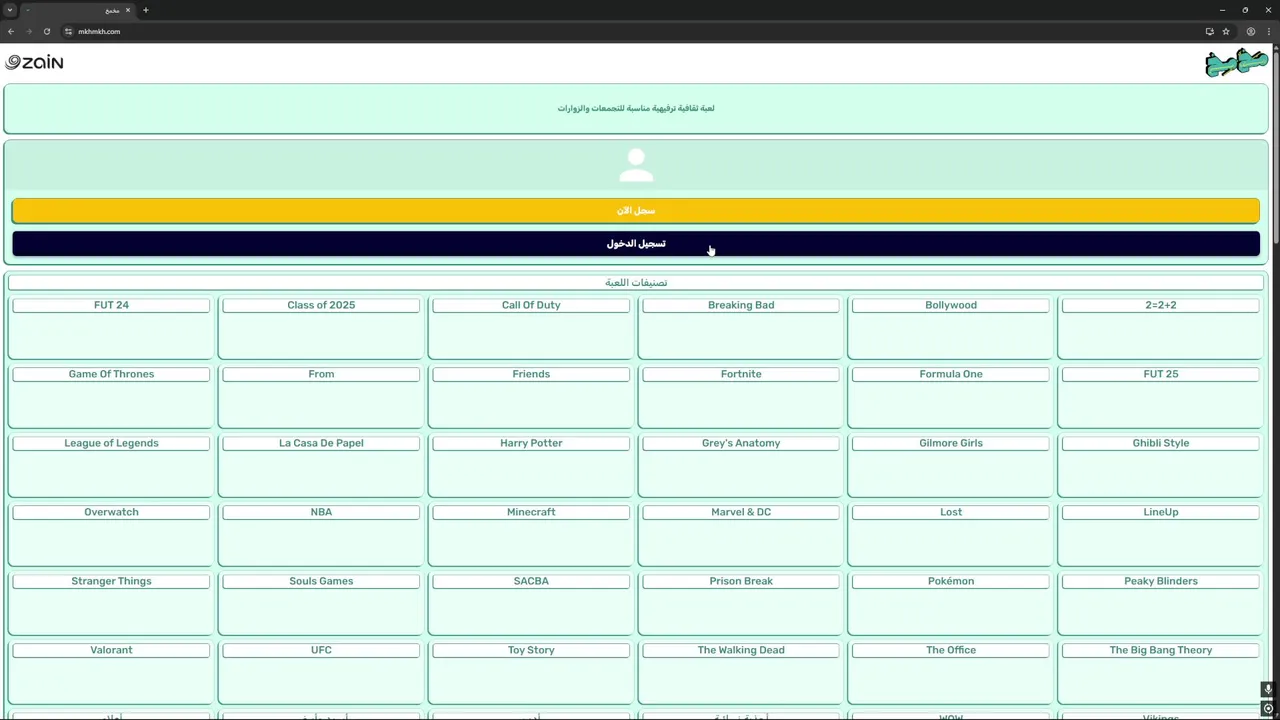The image size is (1280, 720).
Task: Click the install app icon in address bar
Action: (1209, 31)
